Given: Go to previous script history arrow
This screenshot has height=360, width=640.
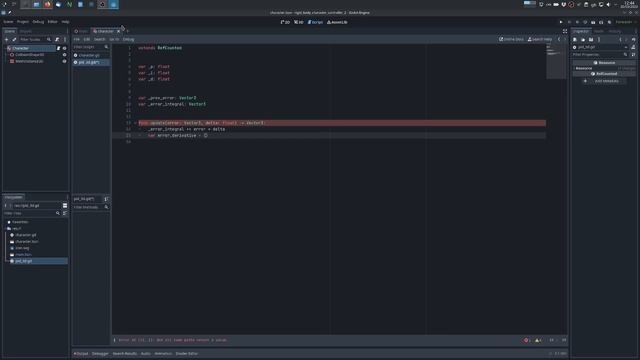Looking at the screenshot, I should click(x=559, y=39).
